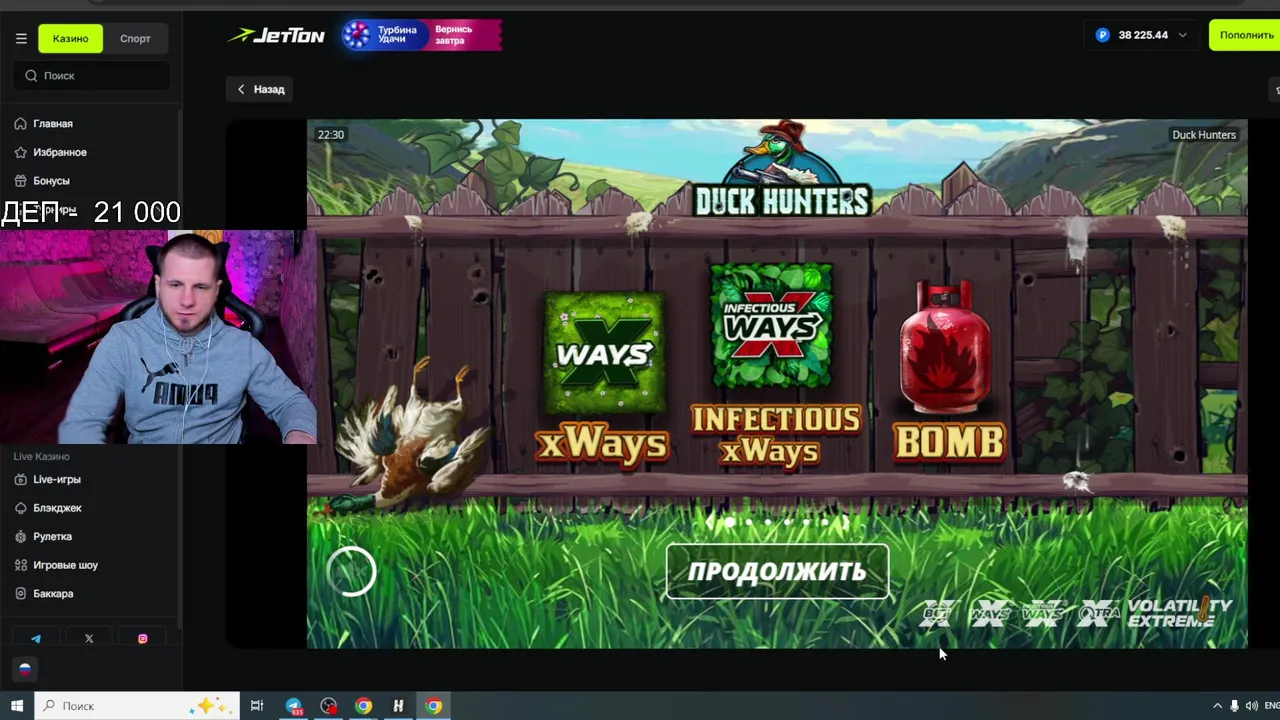
Task: Click the JetTon logo
Action: coord(276,36)
